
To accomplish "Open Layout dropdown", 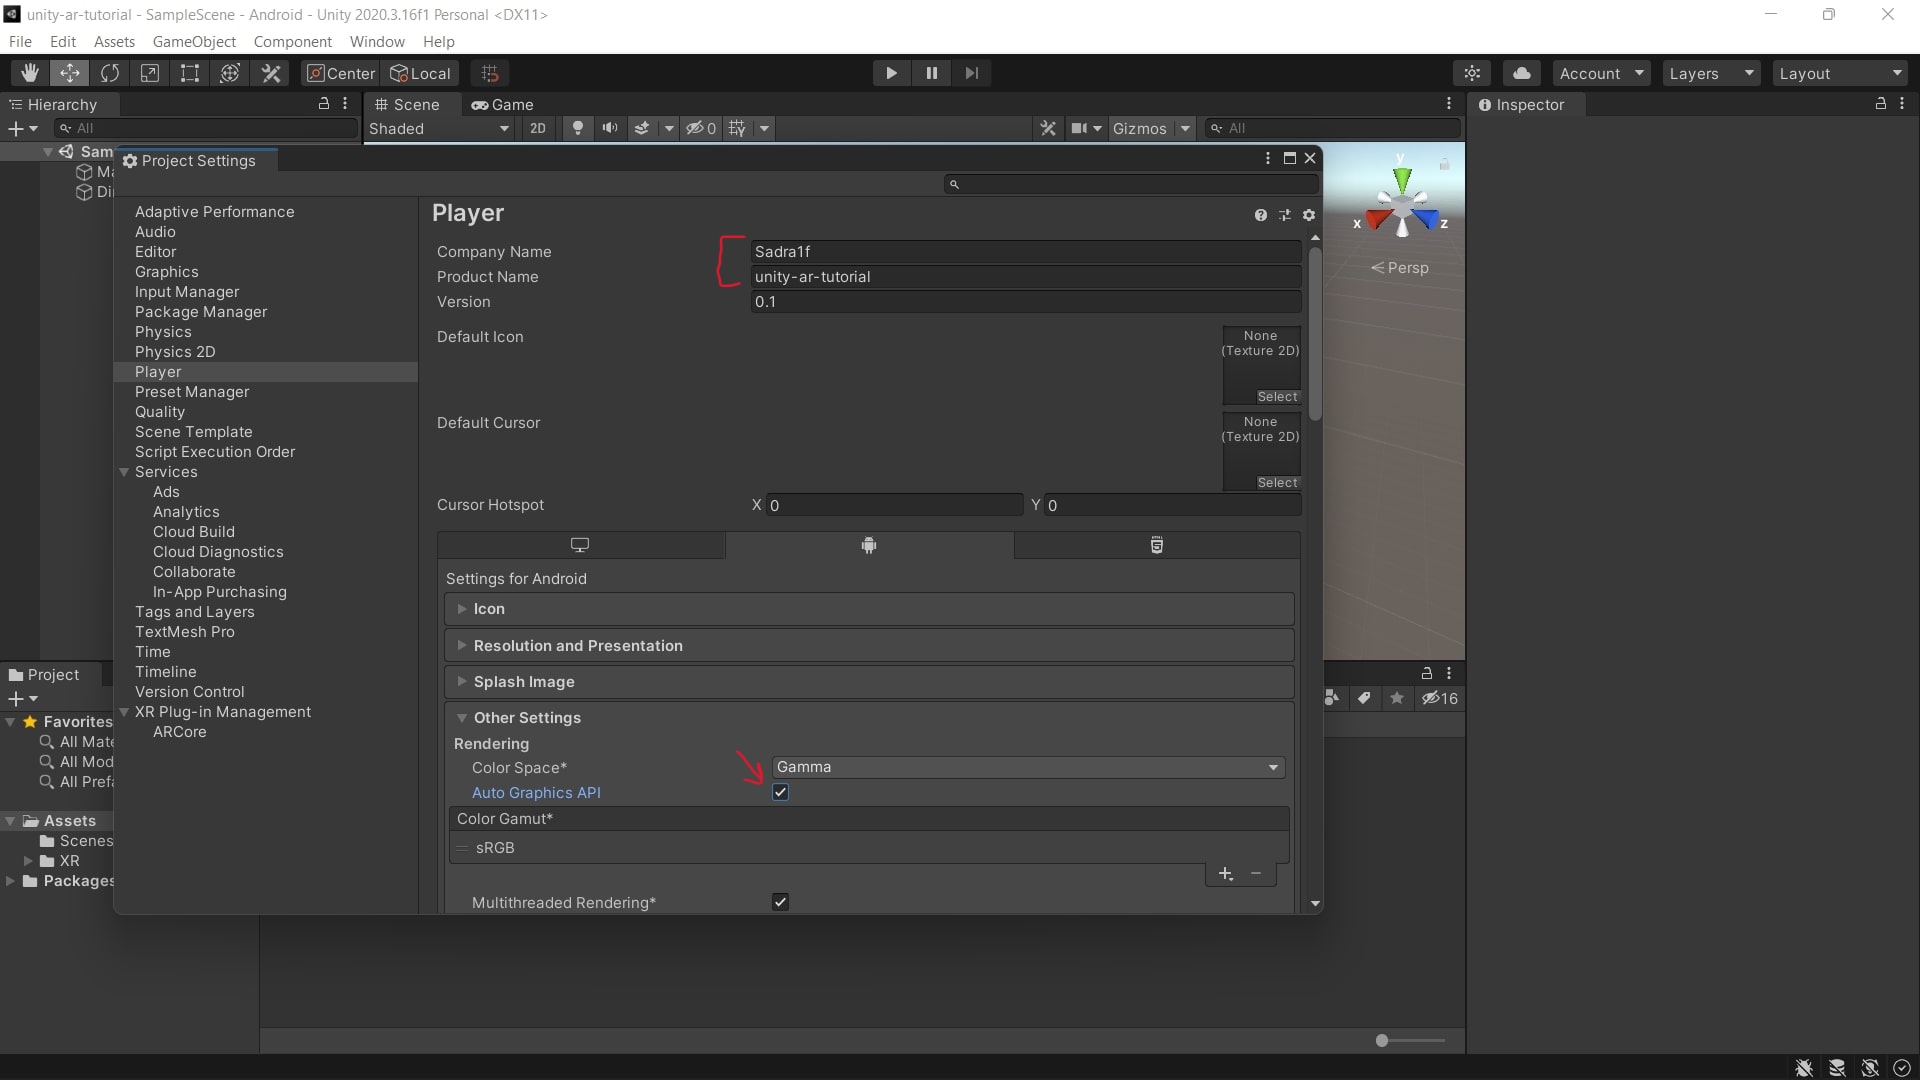I will 1840,73.
